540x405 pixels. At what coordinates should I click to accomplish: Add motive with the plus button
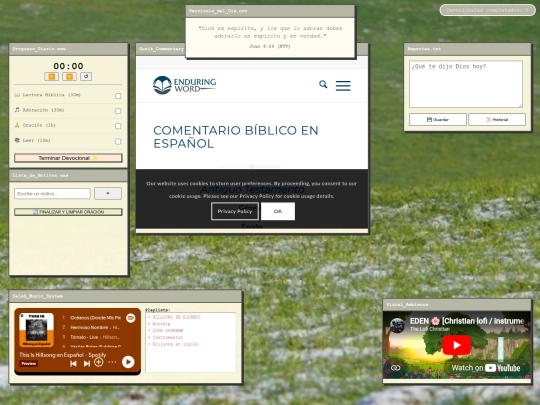coord(108,194)
